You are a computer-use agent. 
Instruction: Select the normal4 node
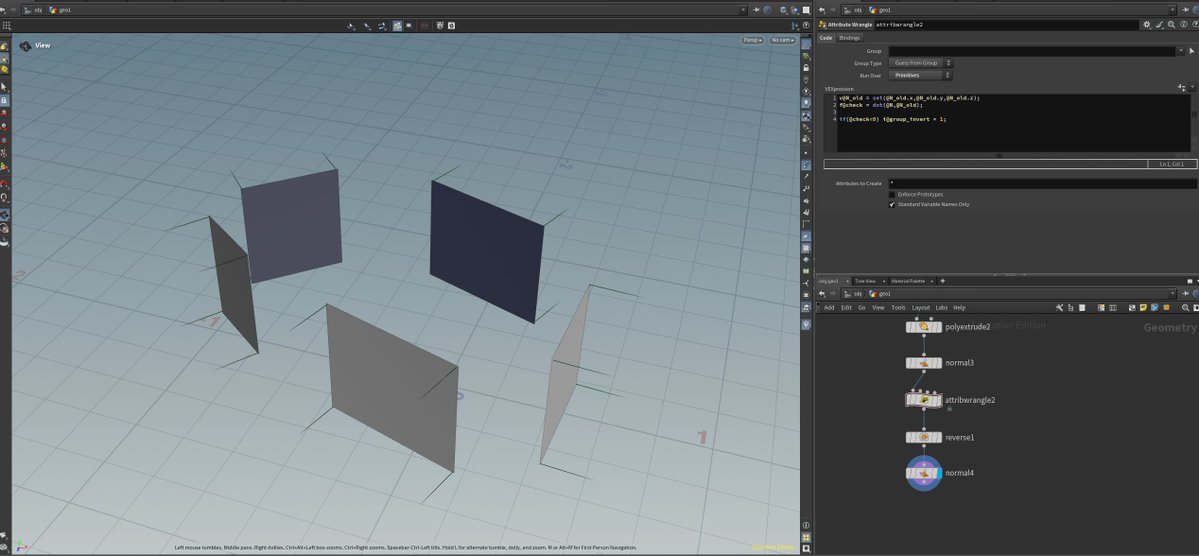[924, 473]
